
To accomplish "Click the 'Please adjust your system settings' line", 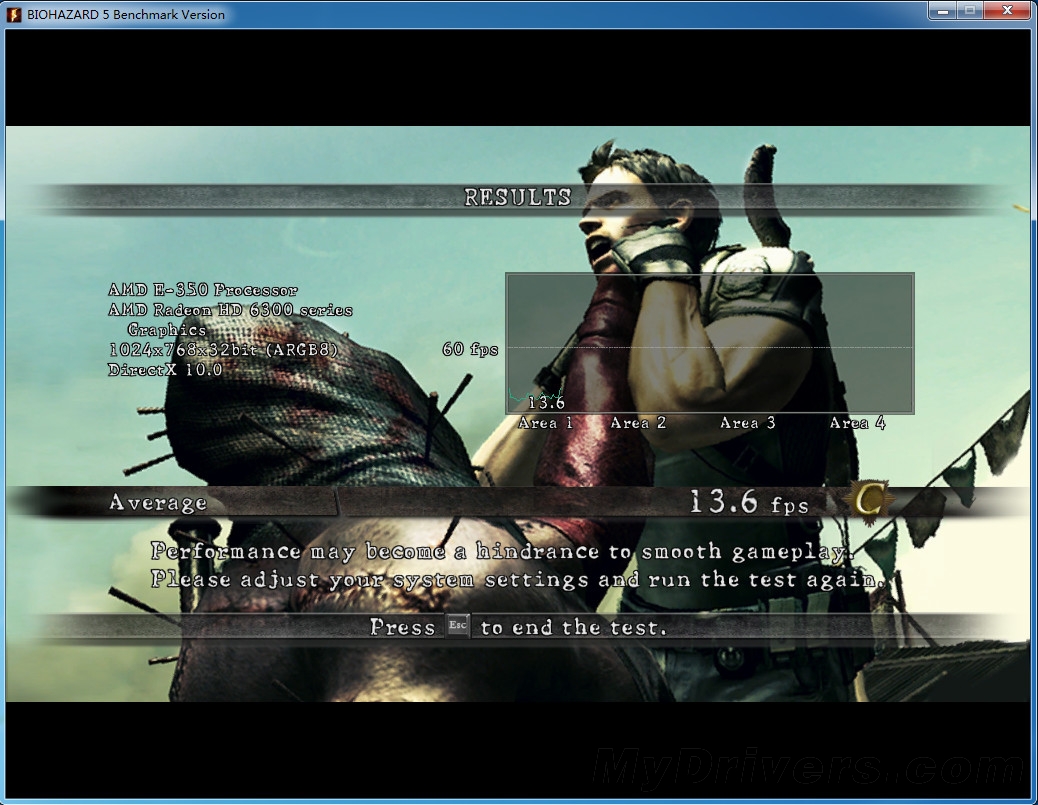I will (x=517, y=580).
